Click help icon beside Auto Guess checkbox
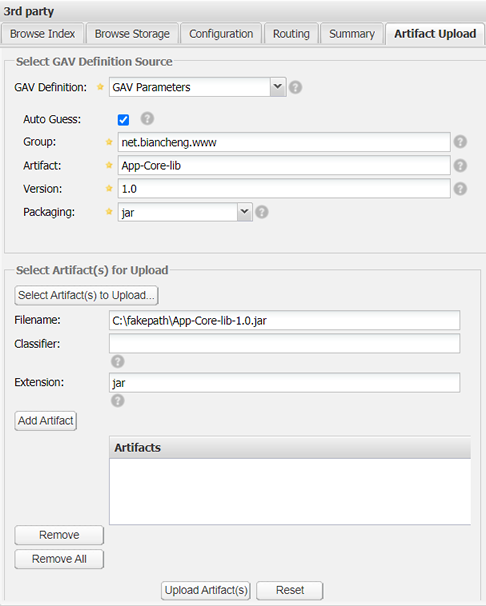 147,119
